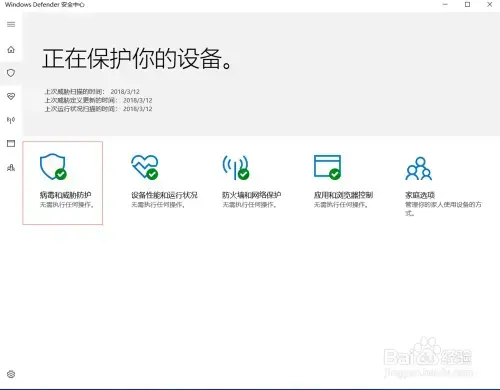Click status text under app browser tile
The height and width of the screenshot is (390, 500).
pyautogui.click(x=341, y=205)
